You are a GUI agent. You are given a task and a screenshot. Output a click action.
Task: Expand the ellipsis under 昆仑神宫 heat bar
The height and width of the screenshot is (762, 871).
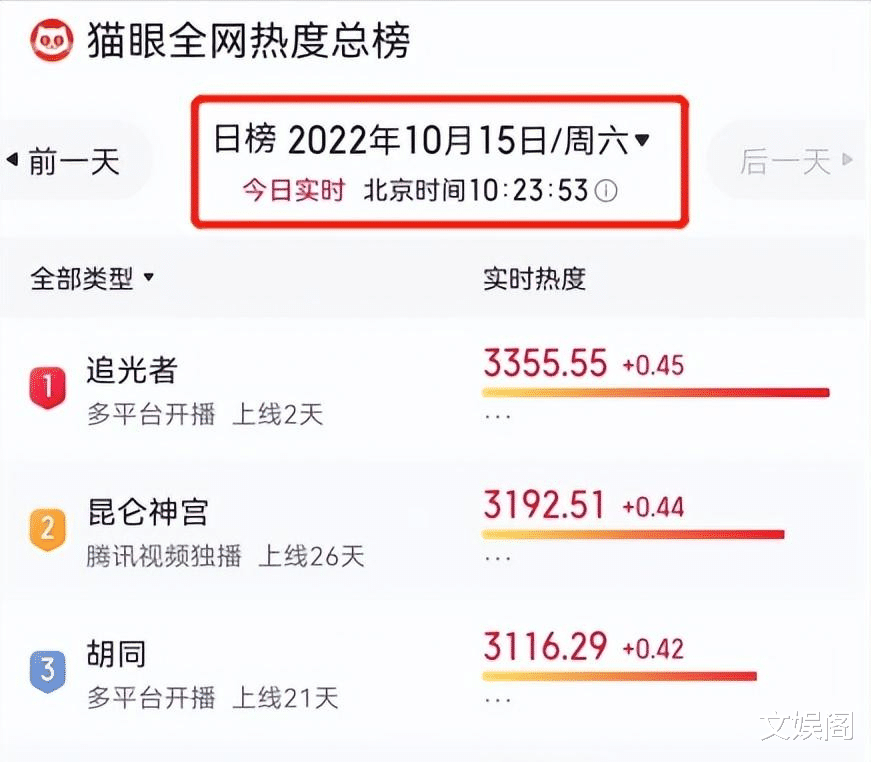tap(498, 559)
